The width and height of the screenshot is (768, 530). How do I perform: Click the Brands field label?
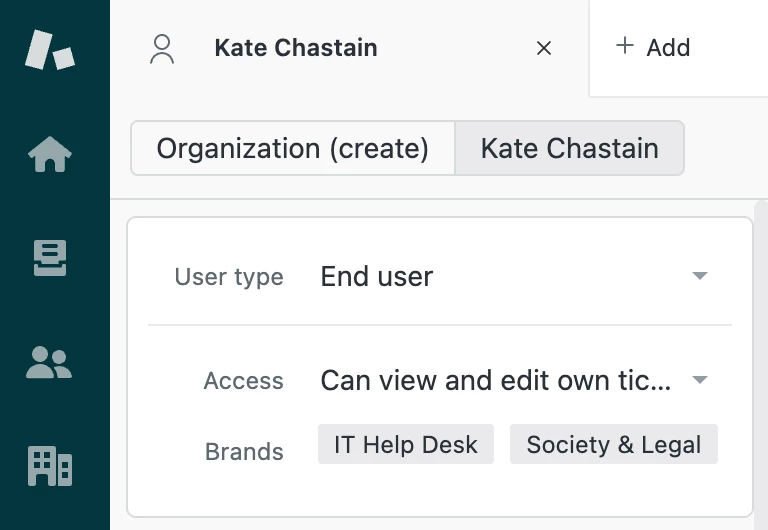(244, 451)
